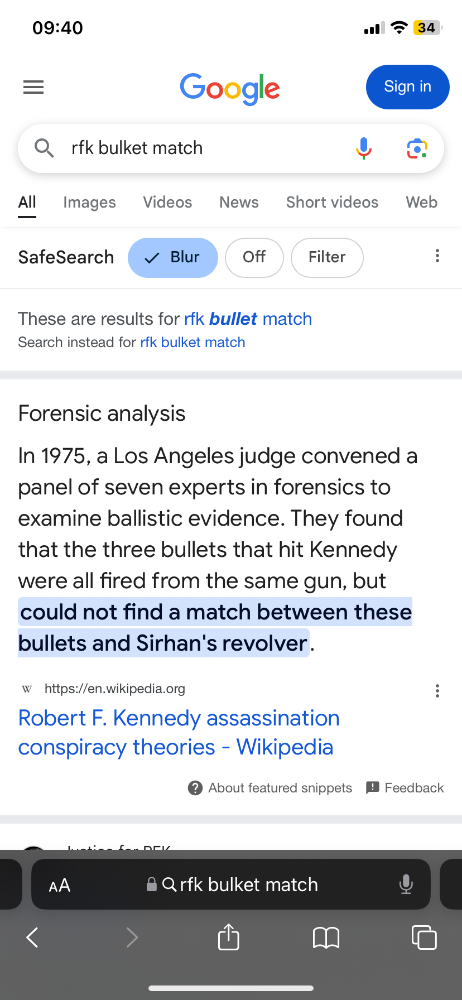
Task: Switch to the News tab
Action: [239, 202]
